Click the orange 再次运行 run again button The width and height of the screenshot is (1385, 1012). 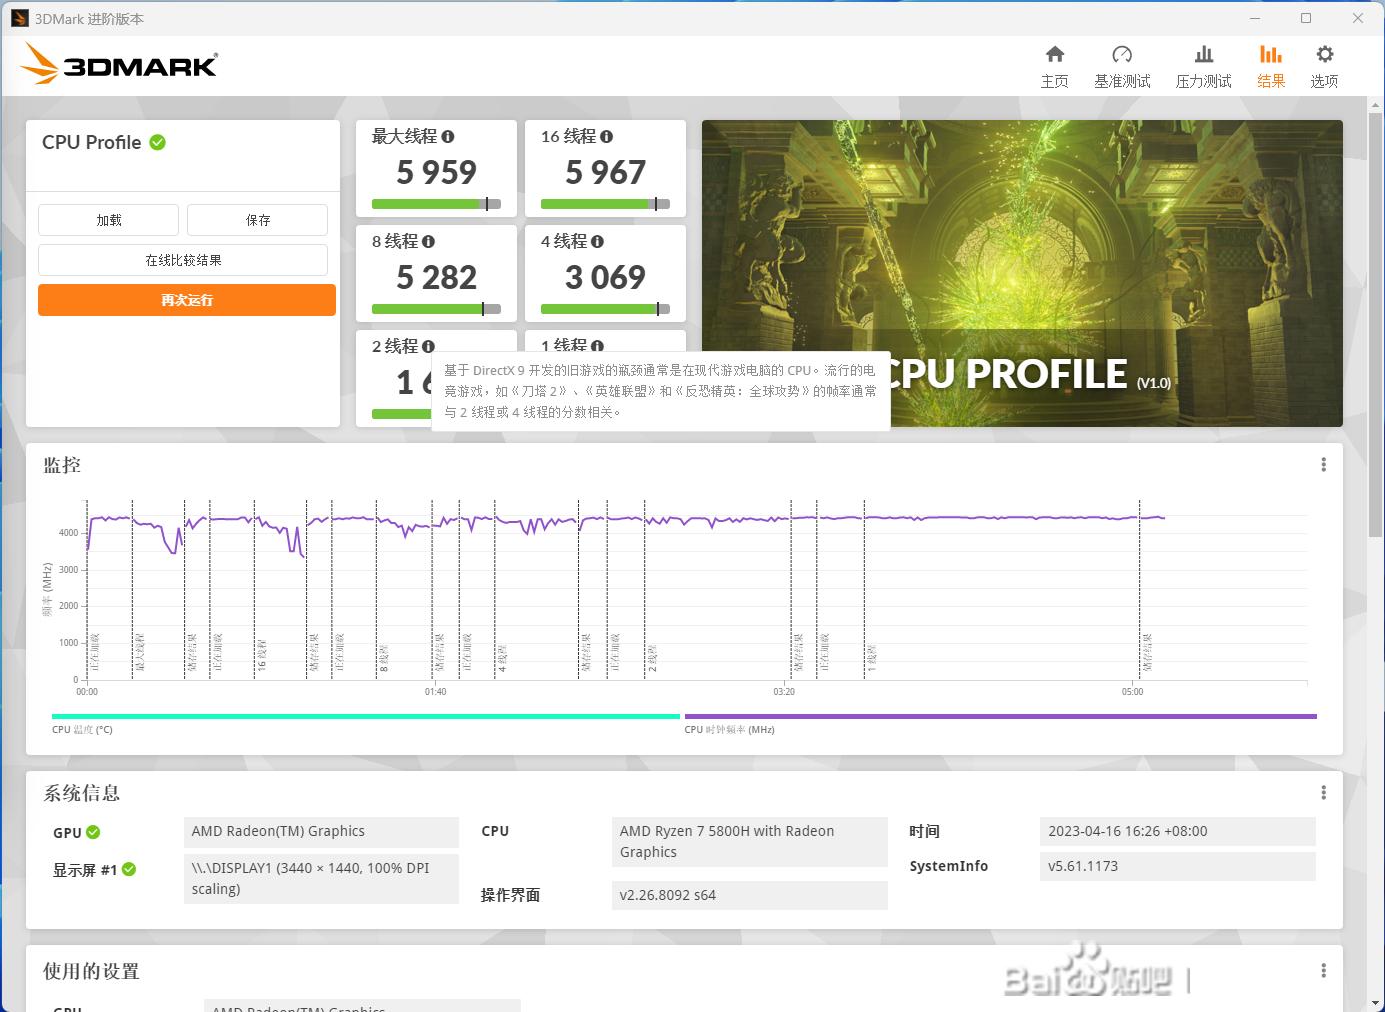pos(187,300)
